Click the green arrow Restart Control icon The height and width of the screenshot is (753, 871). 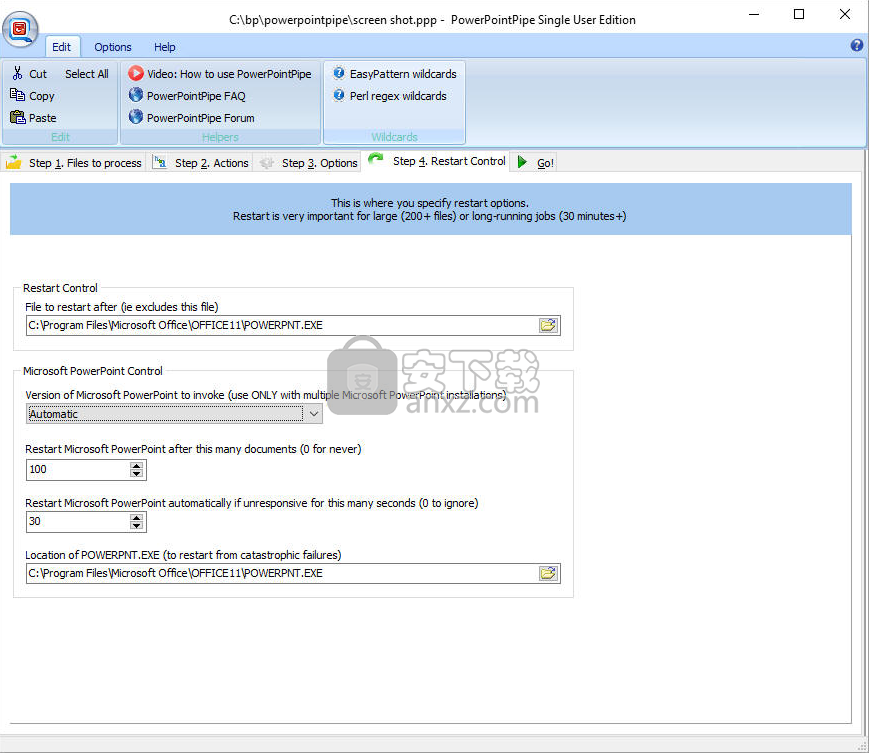point(376,160)
